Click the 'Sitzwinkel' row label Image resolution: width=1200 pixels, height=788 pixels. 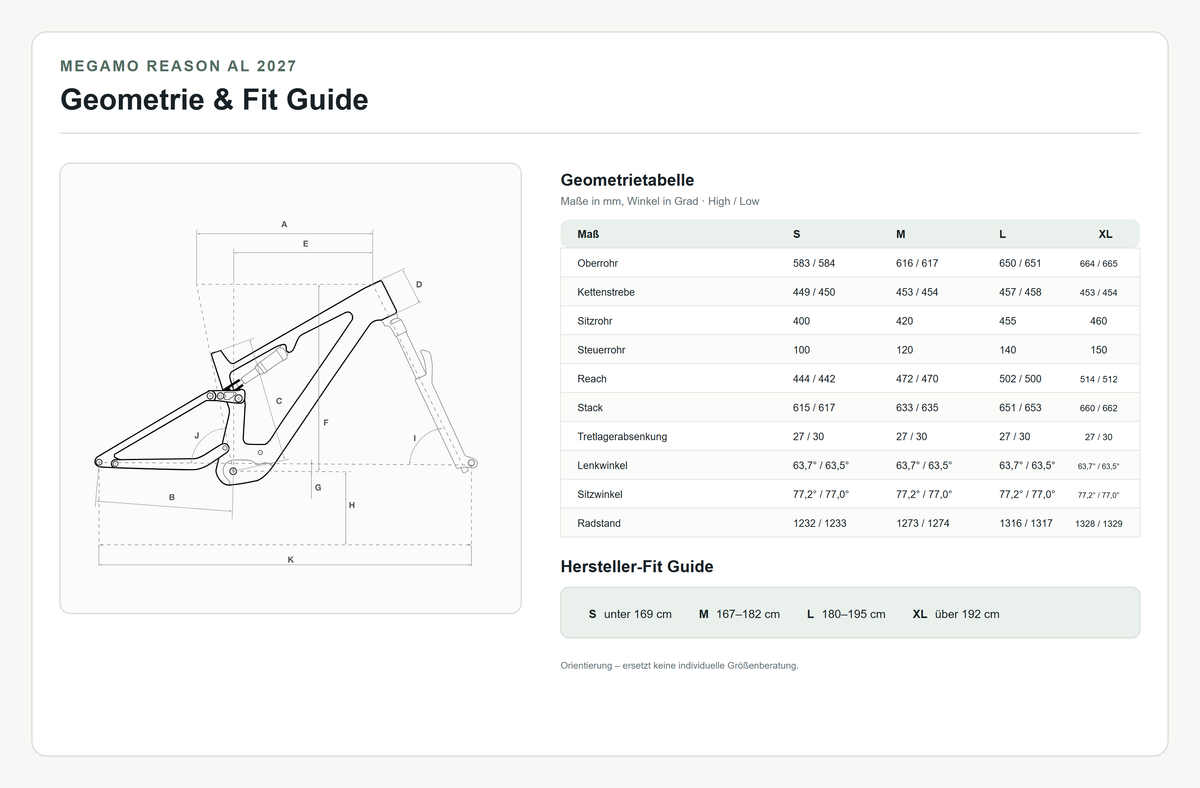(x=600, y=495)
